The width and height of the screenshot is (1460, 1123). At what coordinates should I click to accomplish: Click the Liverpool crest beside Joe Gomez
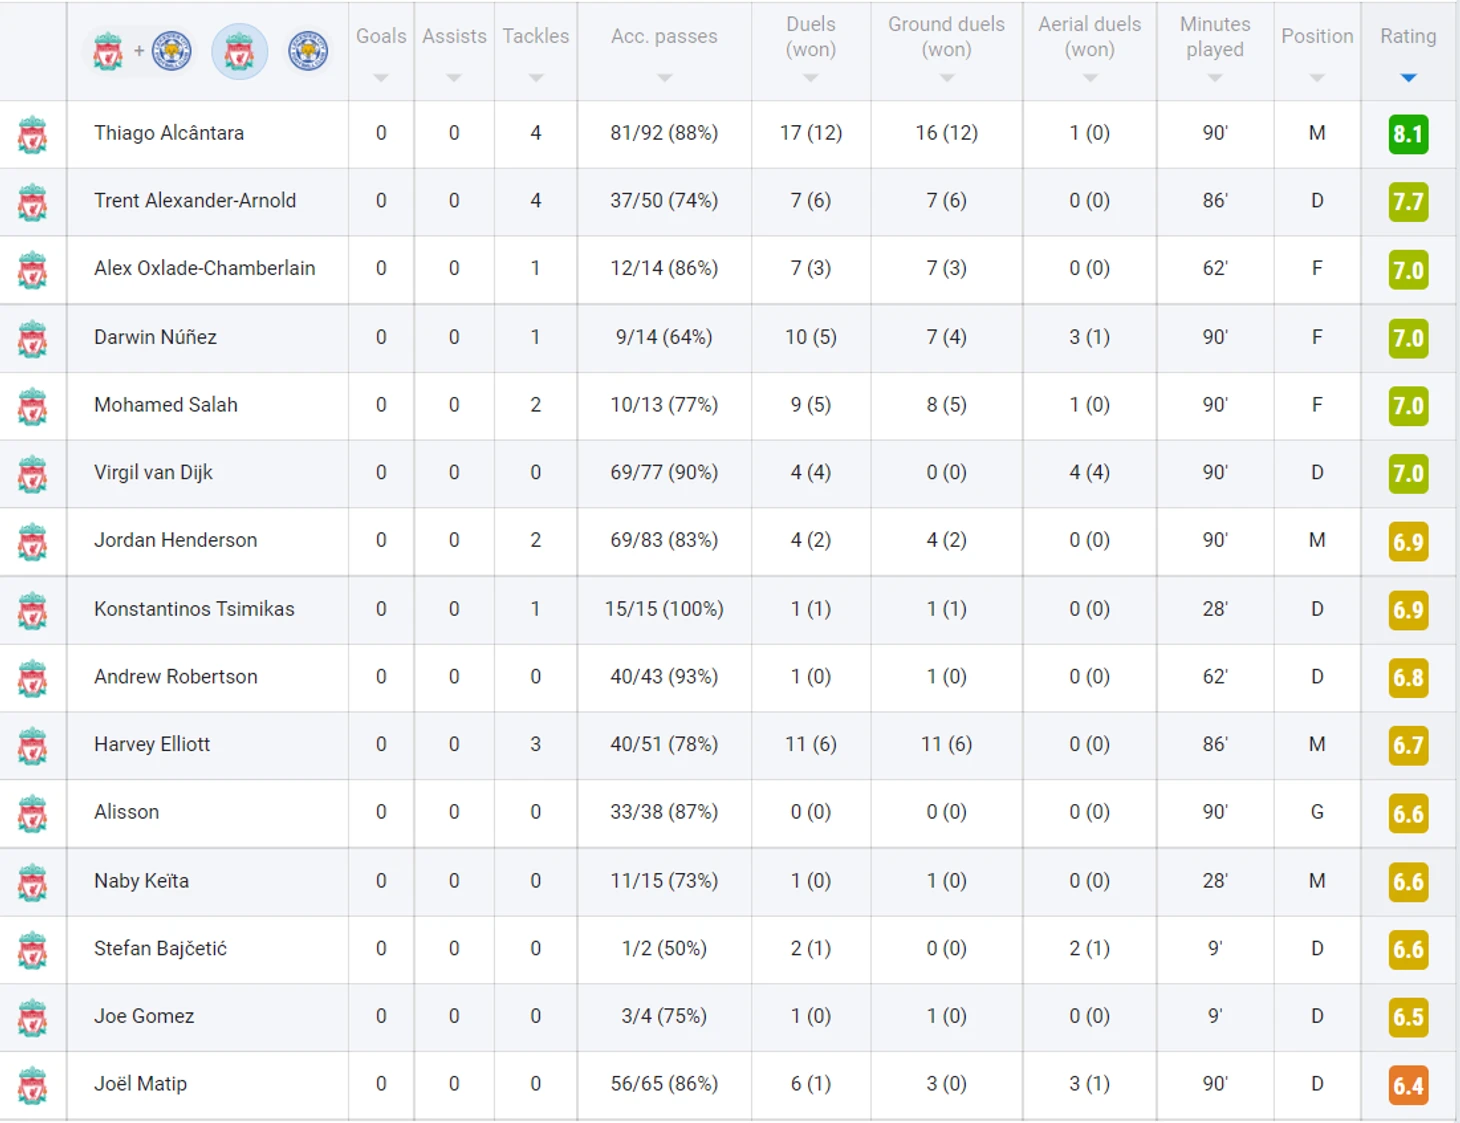pos(33,1018)
